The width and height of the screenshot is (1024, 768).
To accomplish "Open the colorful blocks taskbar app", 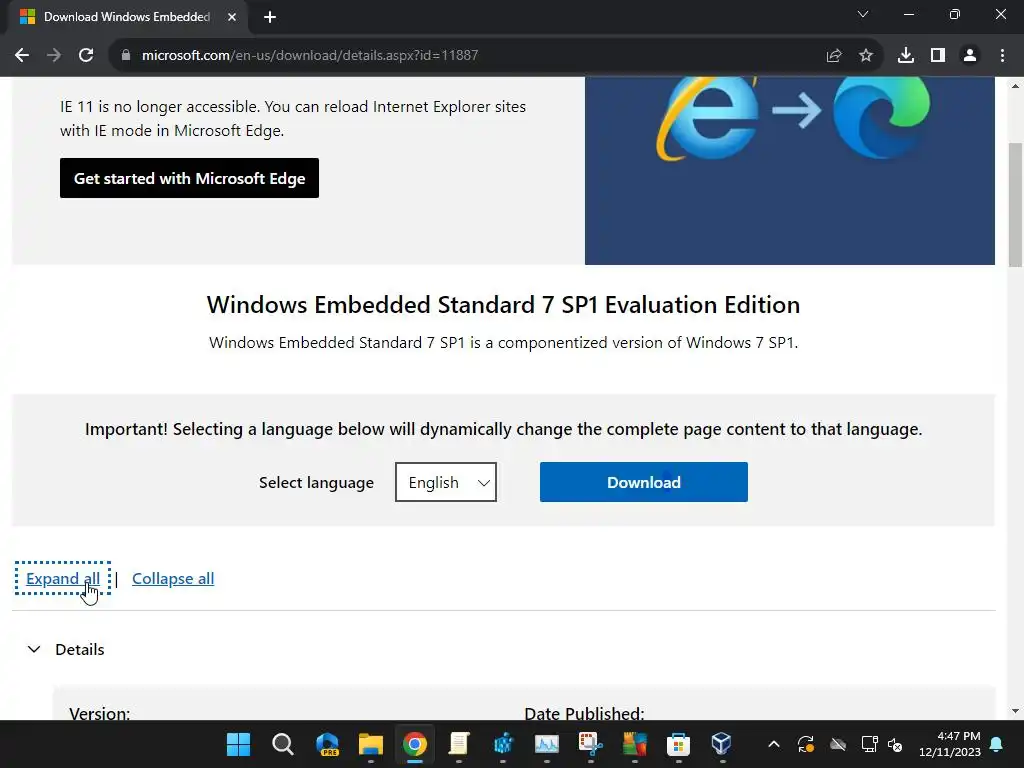I will coord(634,744).
